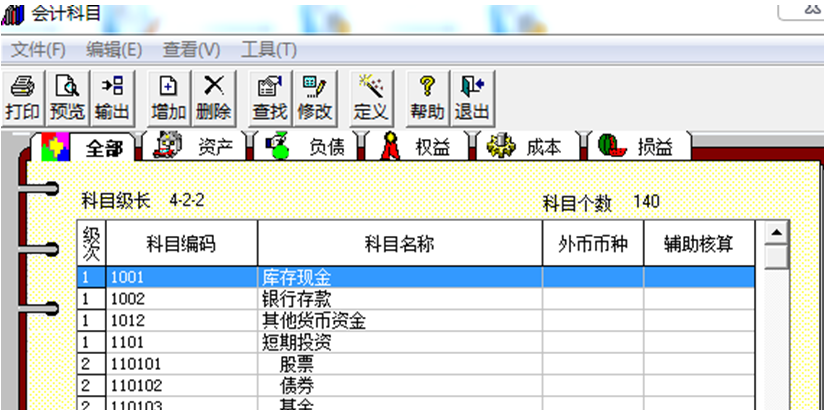This screenshot has height=410, width=824.
Task: Select the 其他货币资金 row
Action: tap(416, 320)
